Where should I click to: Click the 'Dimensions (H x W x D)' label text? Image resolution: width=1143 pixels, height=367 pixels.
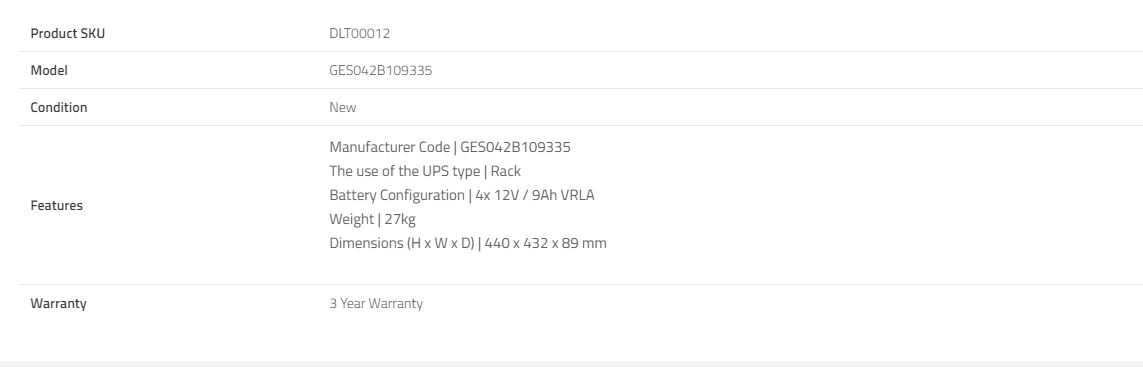[402, 243]
